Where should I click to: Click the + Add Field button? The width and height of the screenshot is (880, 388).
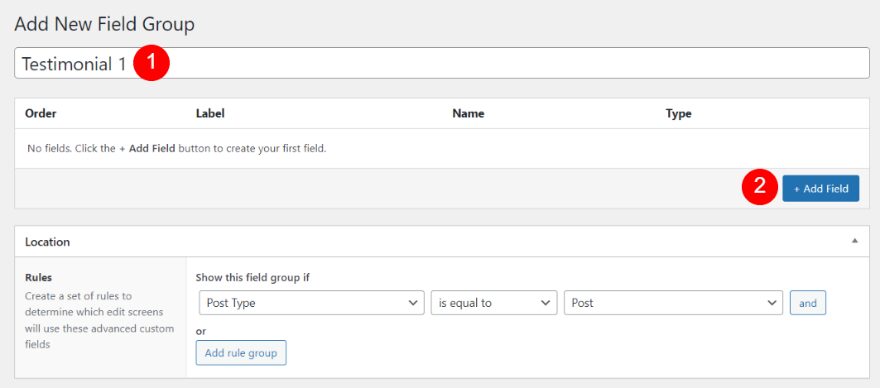(x=821, y=189)
